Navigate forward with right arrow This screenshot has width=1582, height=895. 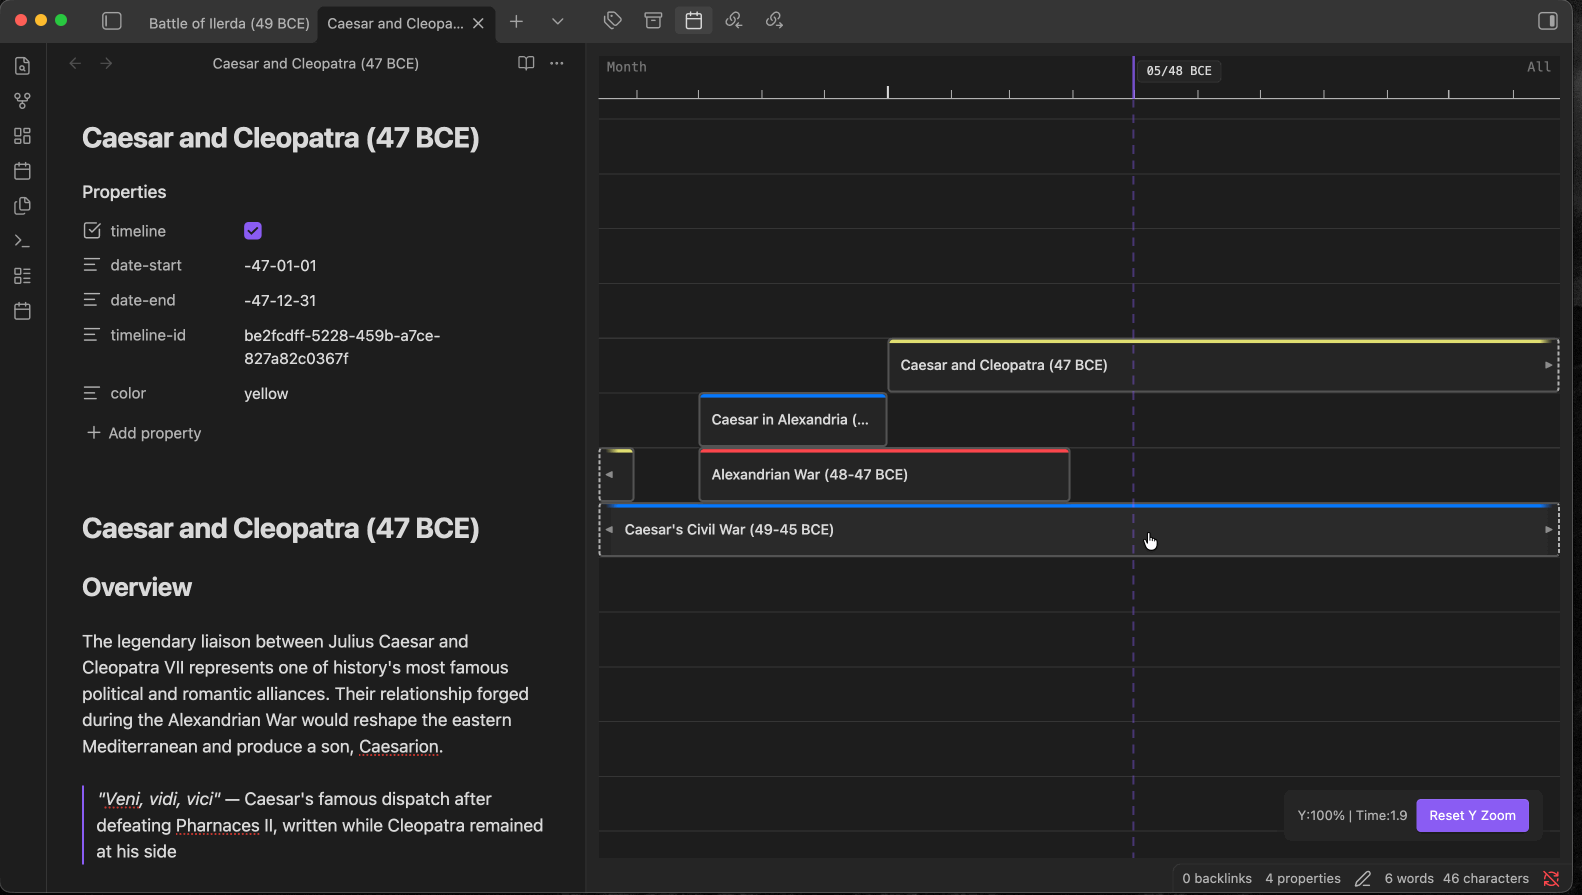tap(106, 63)
